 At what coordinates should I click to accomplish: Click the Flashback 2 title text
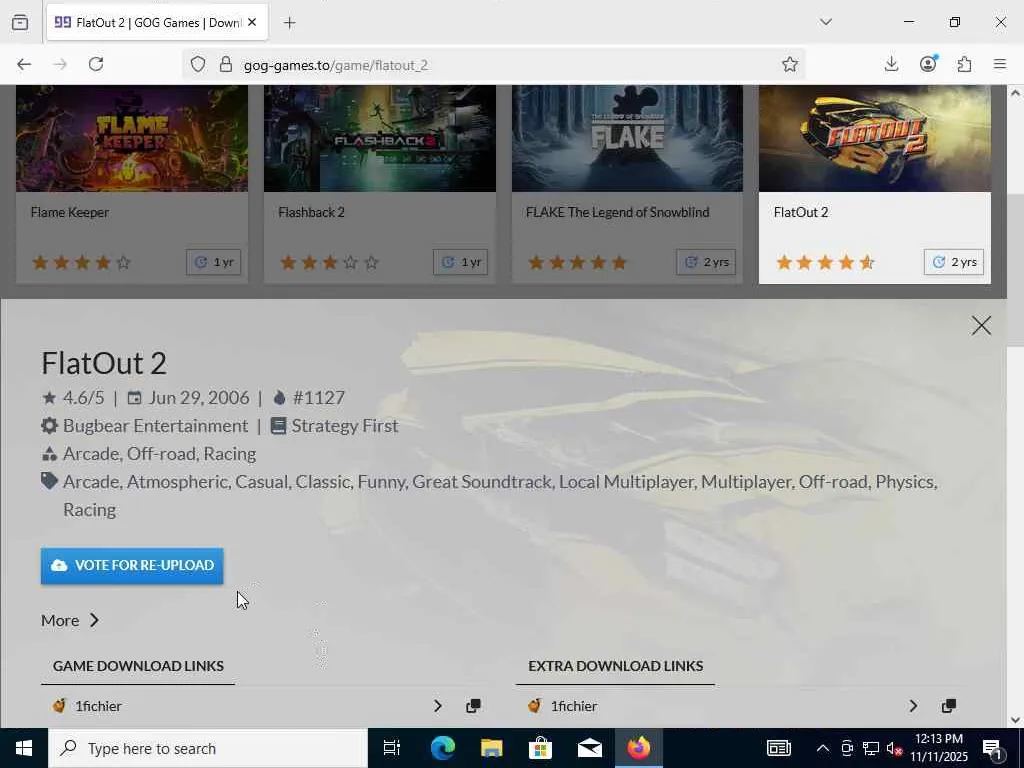[312, 212]
